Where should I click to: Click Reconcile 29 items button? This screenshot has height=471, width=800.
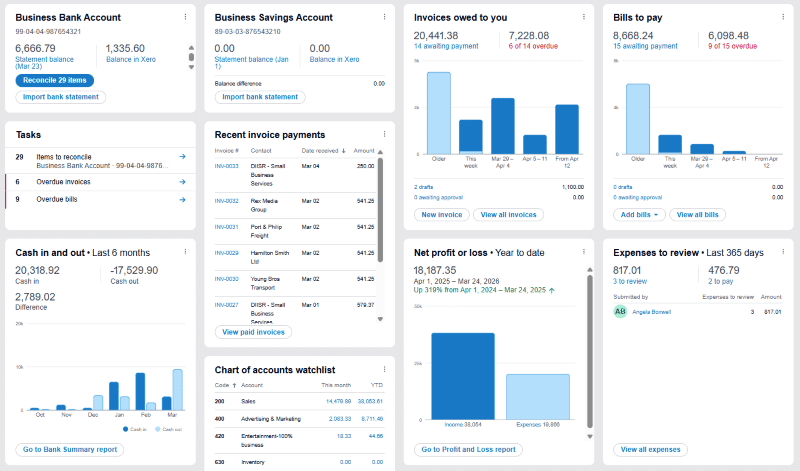tap(55, 80)
